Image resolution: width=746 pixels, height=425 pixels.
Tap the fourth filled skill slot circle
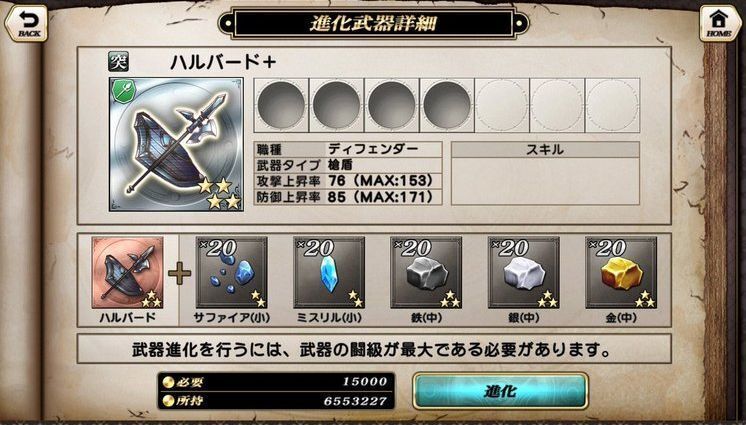[x=447, y=106]
